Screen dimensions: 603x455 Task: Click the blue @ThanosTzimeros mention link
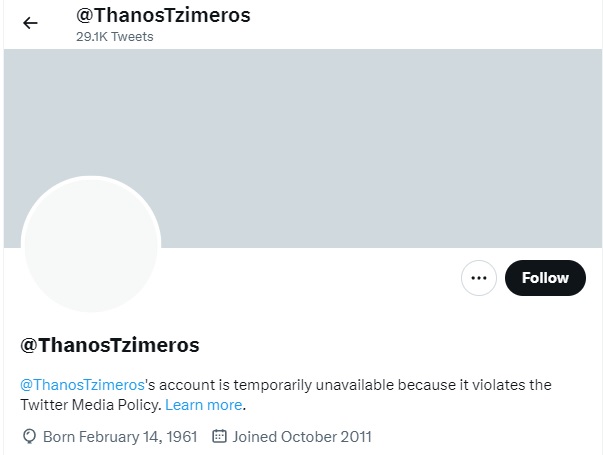pos(83,384)
